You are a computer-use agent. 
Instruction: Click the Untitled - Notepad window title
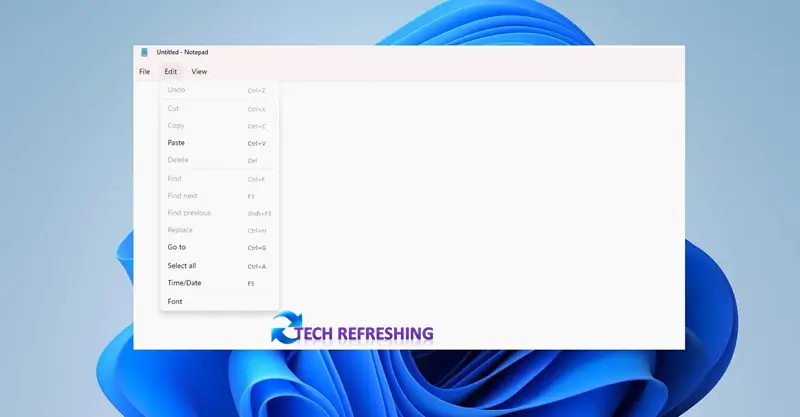point(182,52)
